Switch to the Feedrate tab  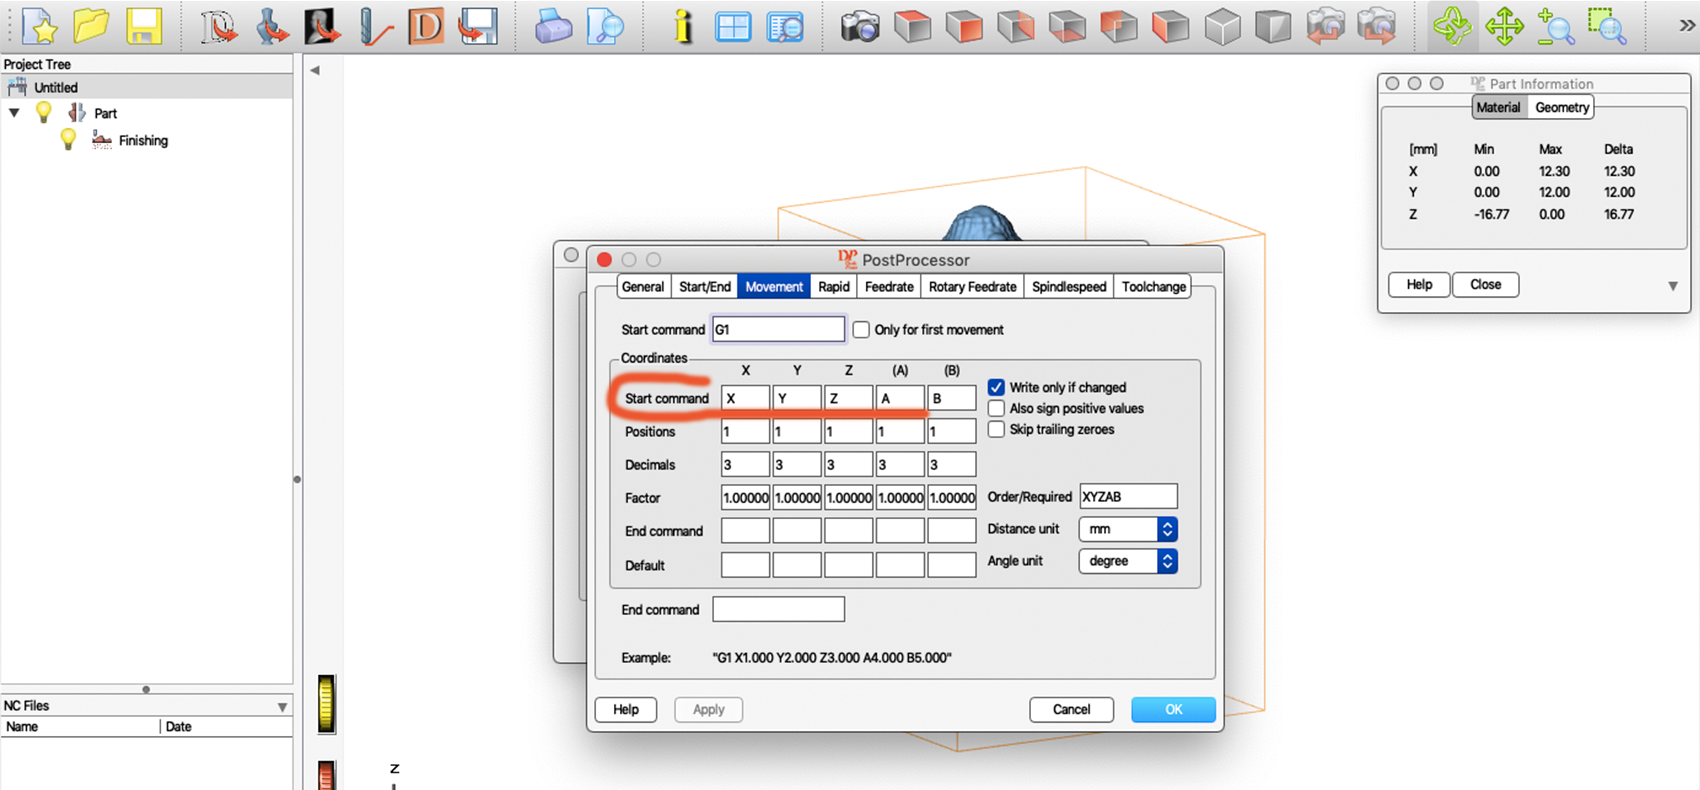coord(889,287)
